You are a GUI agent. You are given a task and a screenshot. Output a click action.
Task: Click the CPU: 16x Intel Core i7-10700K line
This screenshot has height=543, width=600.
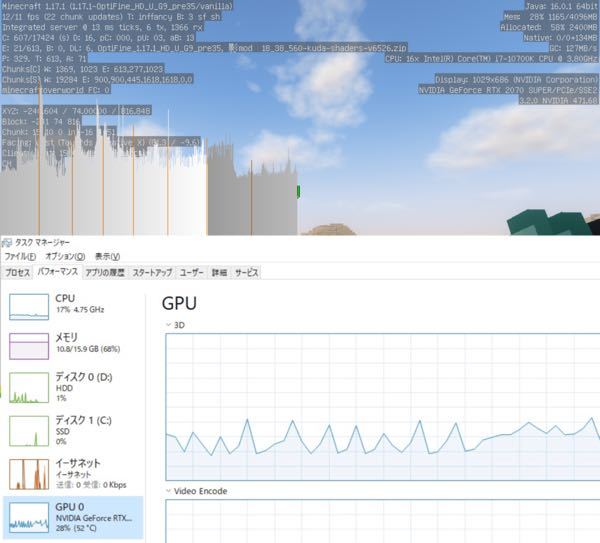click(x=491, y=59)
